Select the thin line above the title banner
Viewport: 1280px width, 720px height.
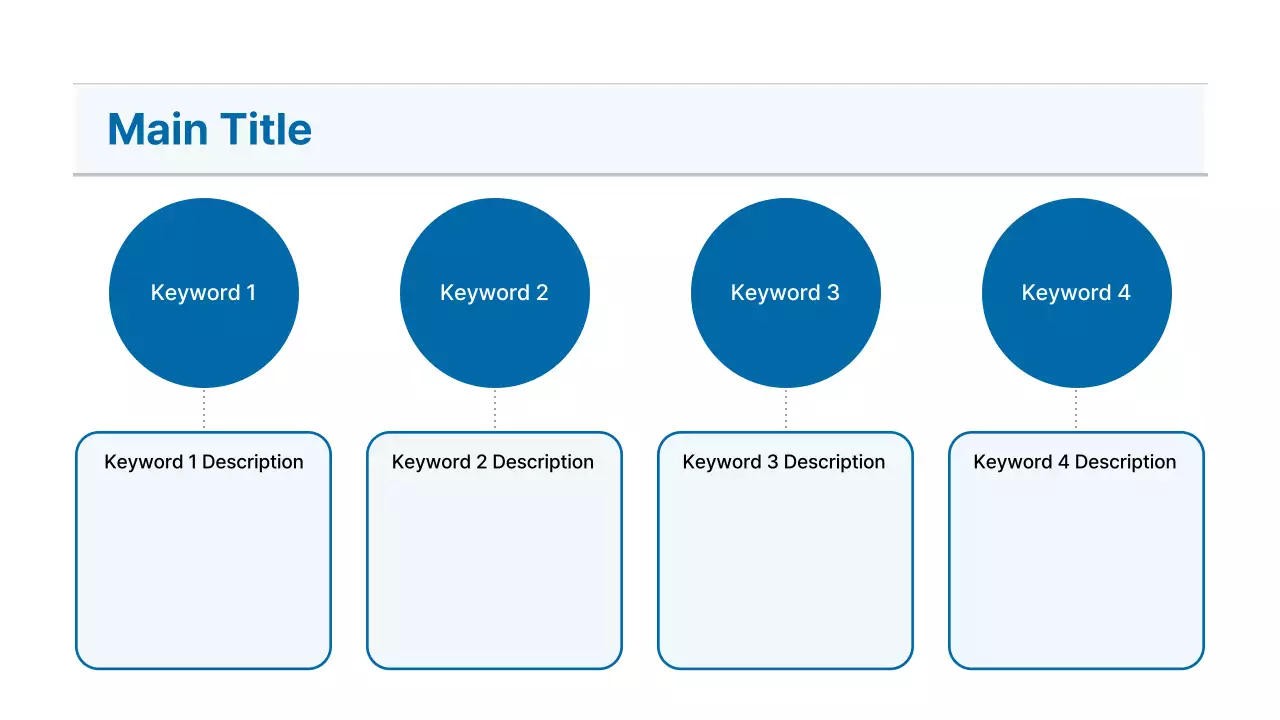tap(640, 84)
